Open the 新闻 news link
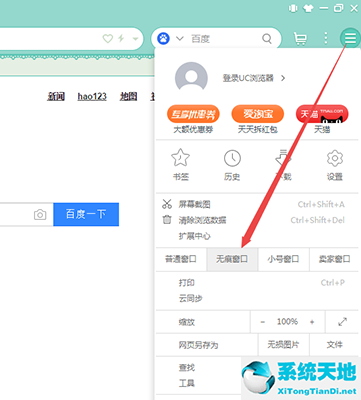 pyautogui.click(x=56, y=96)
